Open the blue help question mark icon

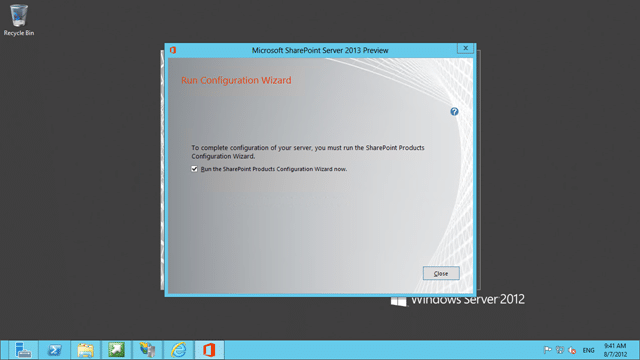454,111
